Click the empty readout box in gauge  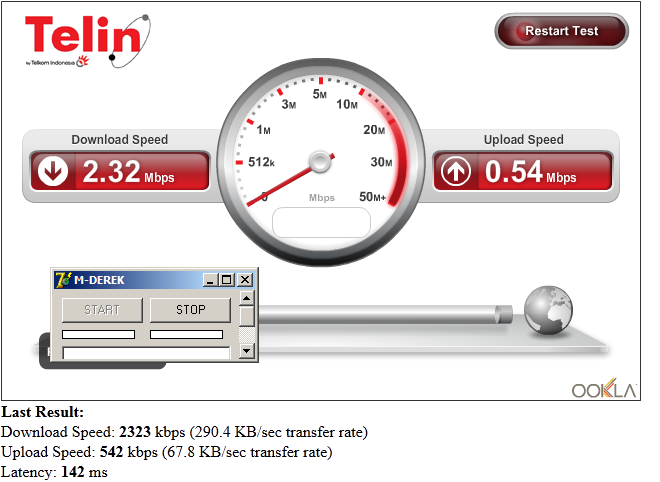[322, 222]
